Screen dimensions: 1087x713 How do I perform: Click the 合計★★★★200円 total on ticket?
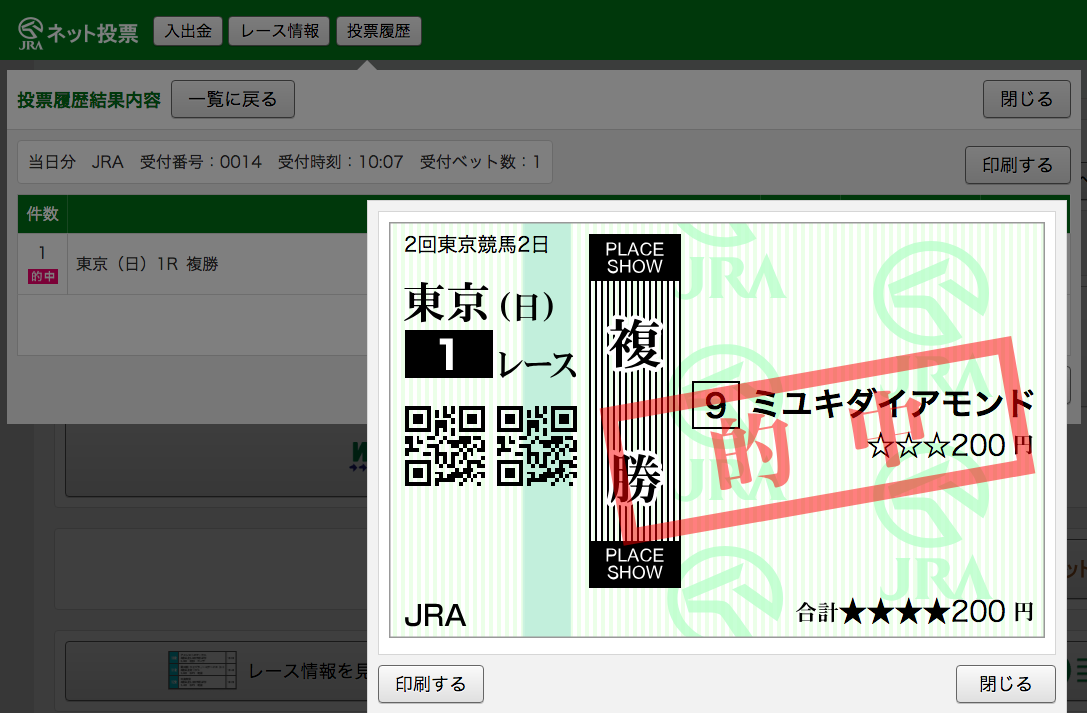click(914, 613)
